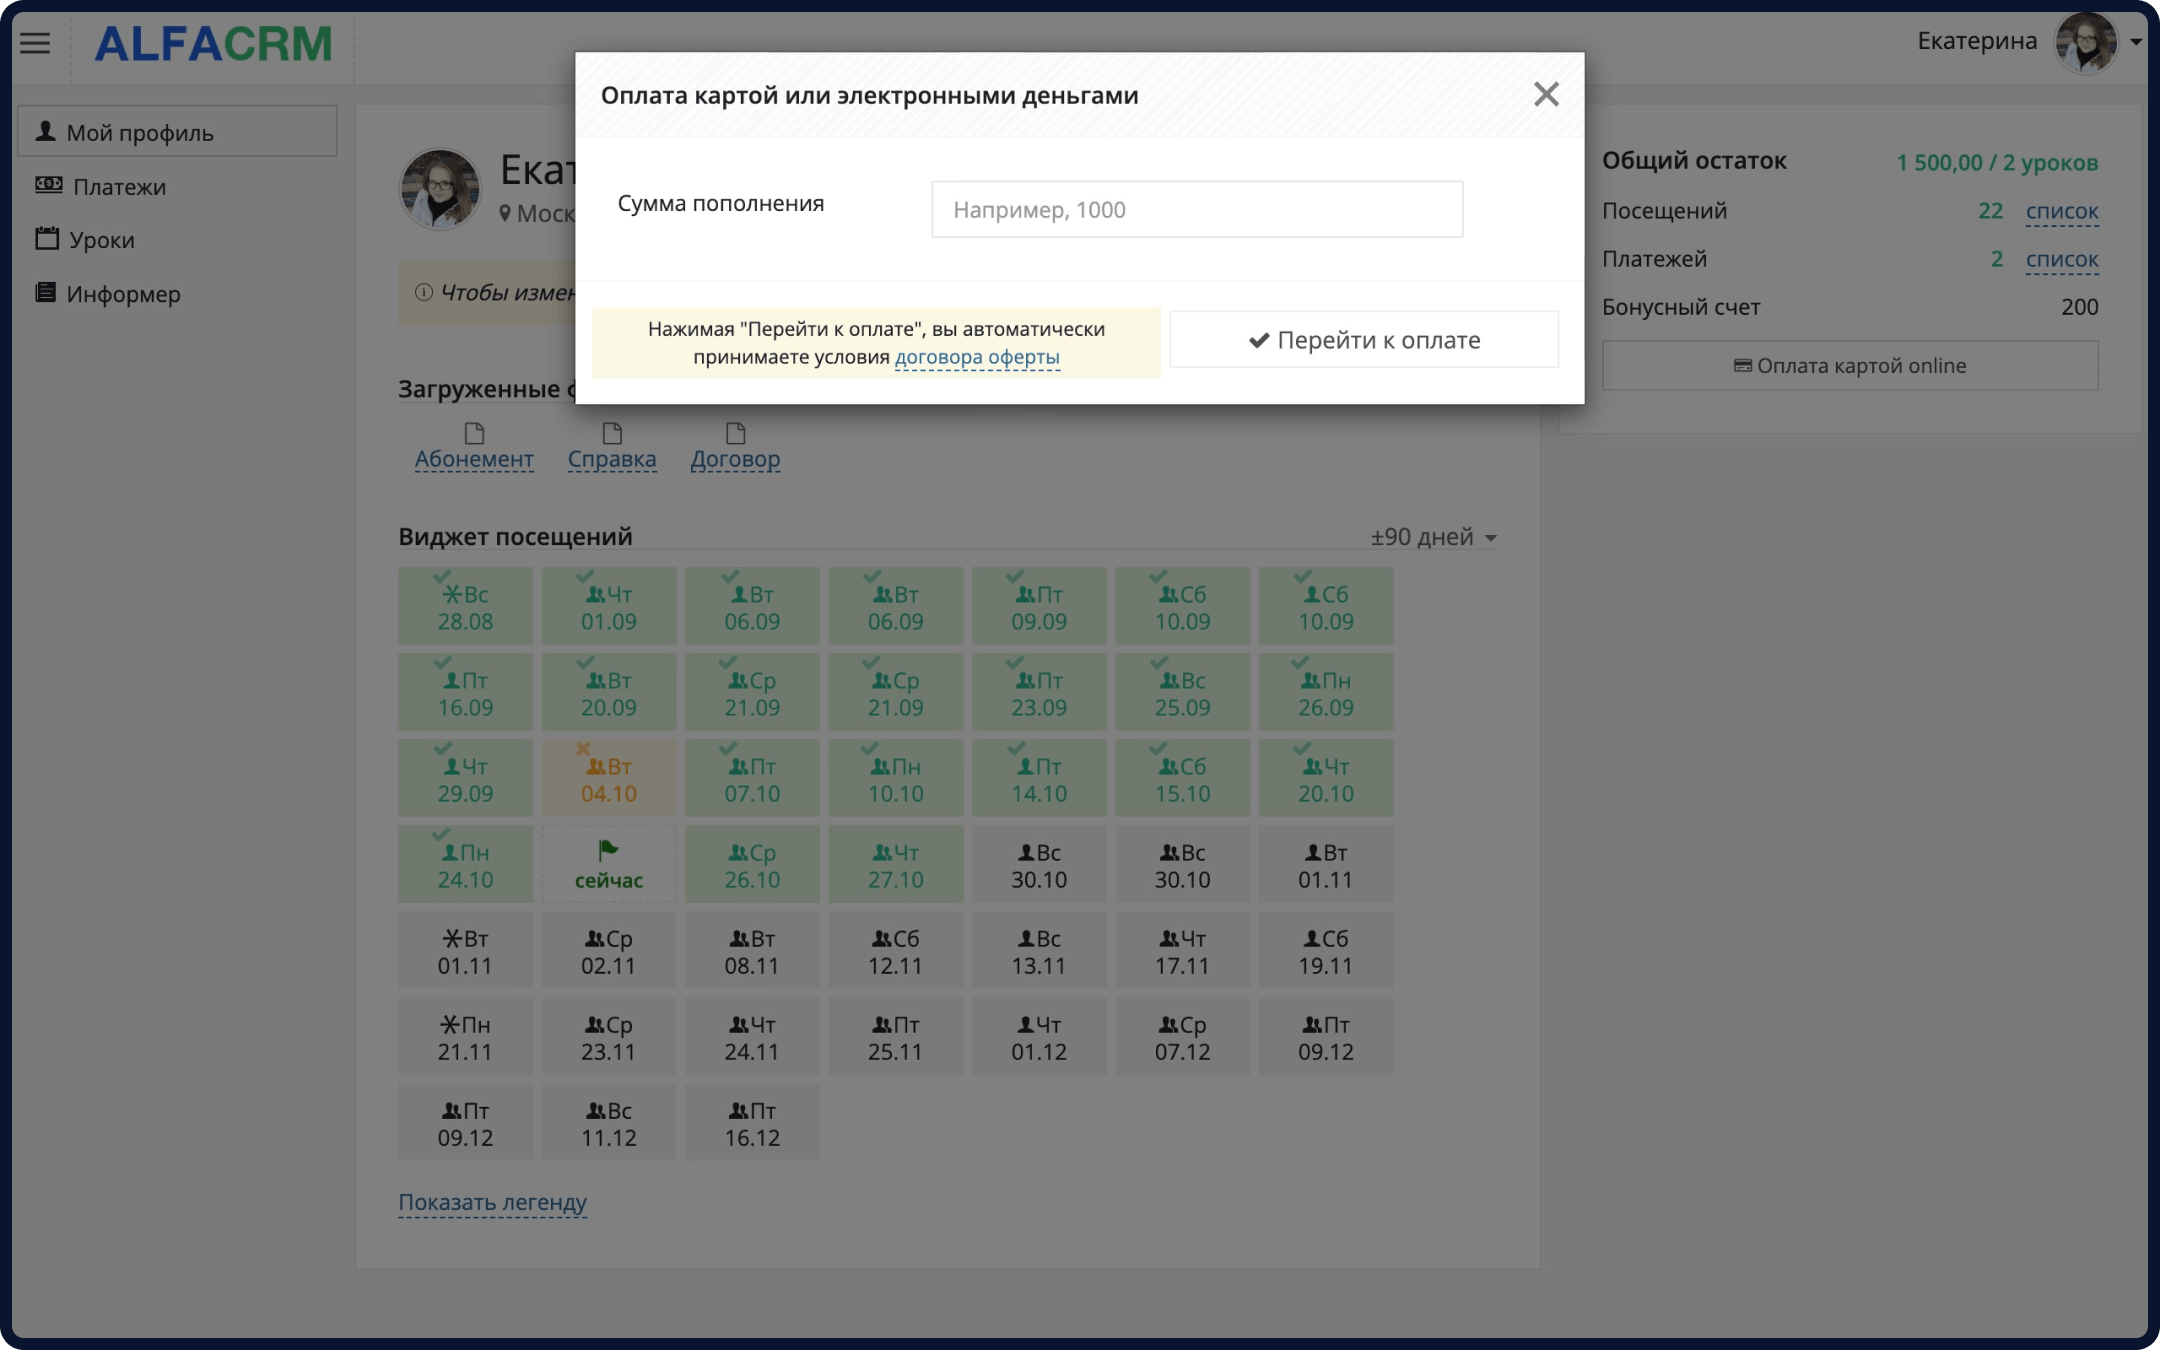2160x1350 pixels.
Task: Select the Платежи money icon in sidebar
Action: pyautogui.click(x=47, y=184)
